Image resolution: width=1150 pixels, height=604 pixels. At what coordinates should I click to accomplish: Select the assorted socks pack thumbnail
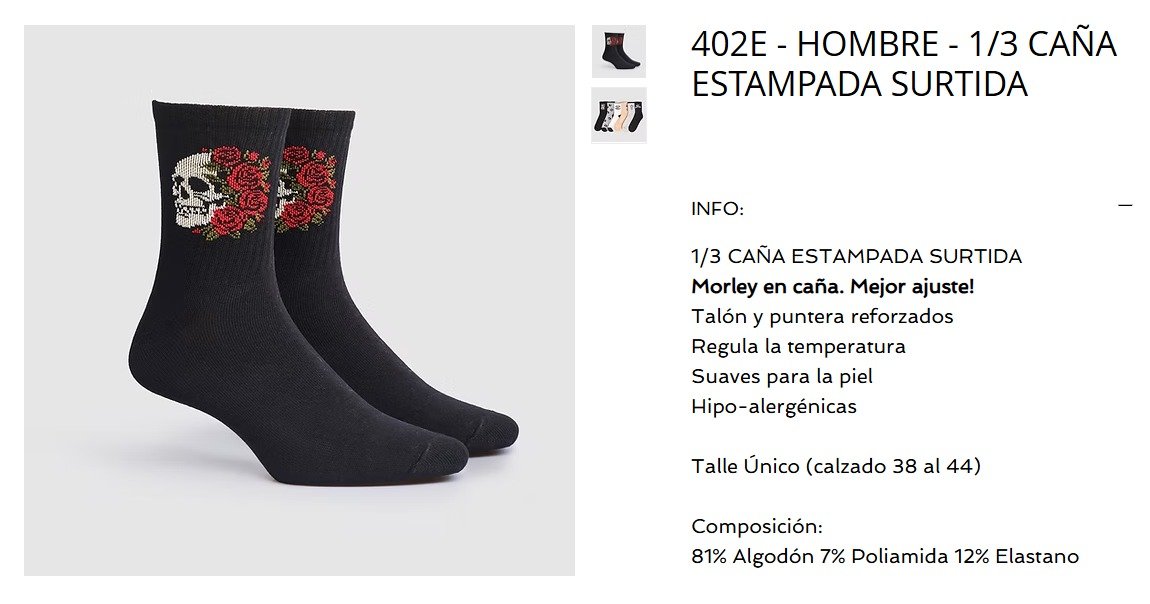(619, 115)
